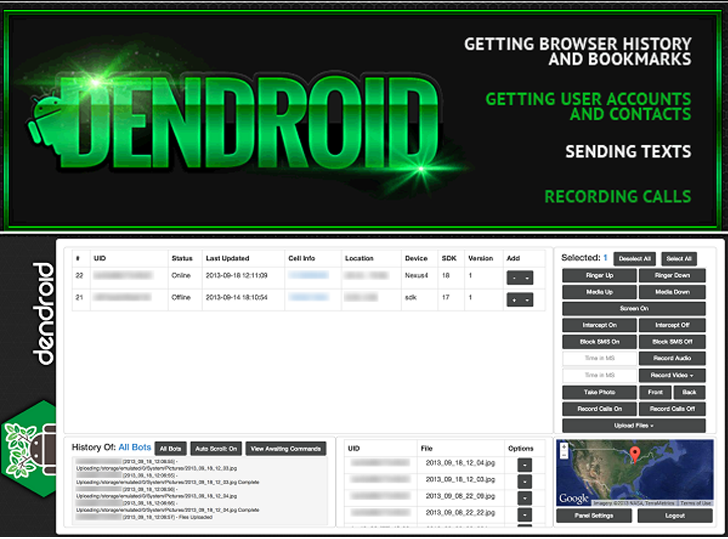Open Record Video dropdown
This screenshot has height=539, width=728.
click(672, 375)
